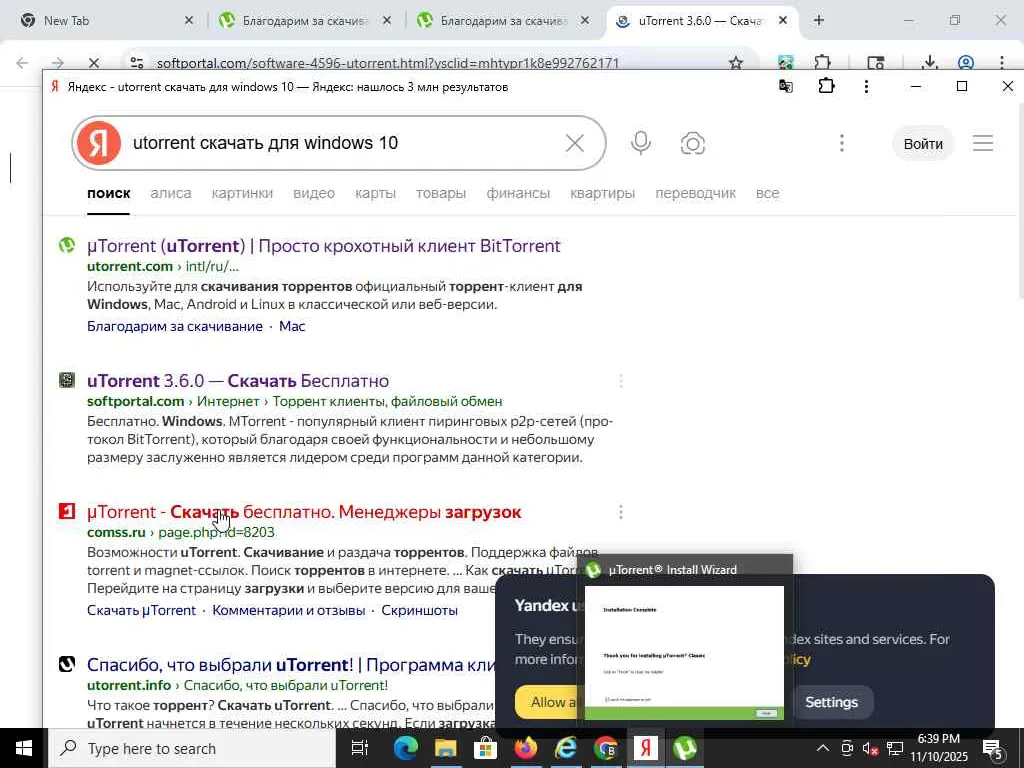Viewport: 1024px width, 768px height.
Task: Open Yandex vertical dots options menu
Action: (x=842, y=143)
